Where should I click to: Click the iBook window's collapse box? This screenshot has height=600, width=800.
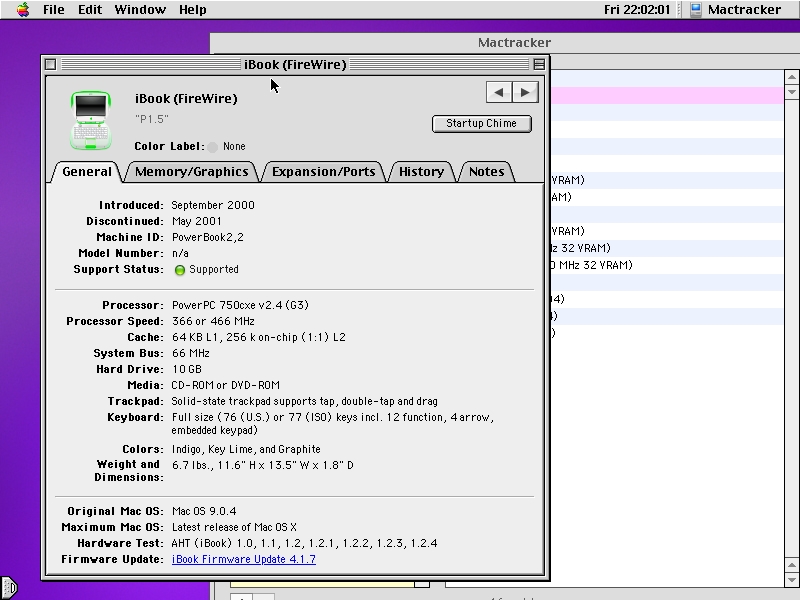(539, 64)
